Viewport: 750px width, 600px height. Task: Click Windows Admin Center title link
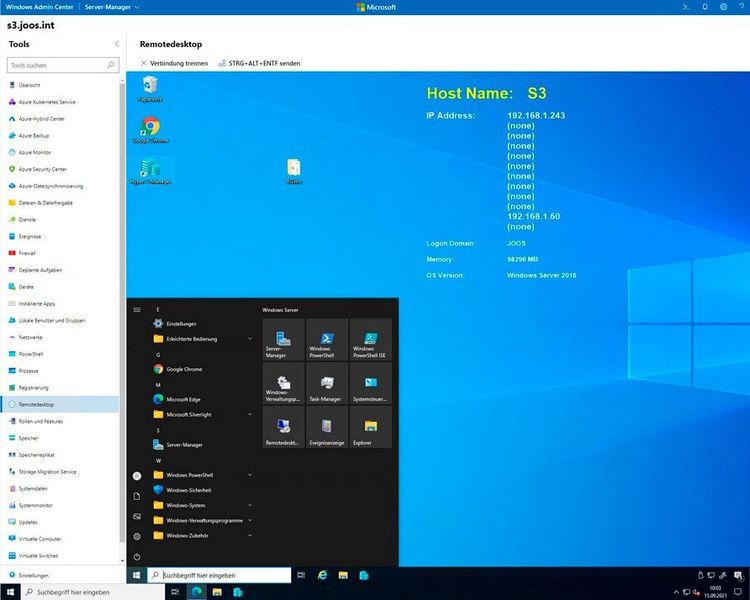pos(40,7)
